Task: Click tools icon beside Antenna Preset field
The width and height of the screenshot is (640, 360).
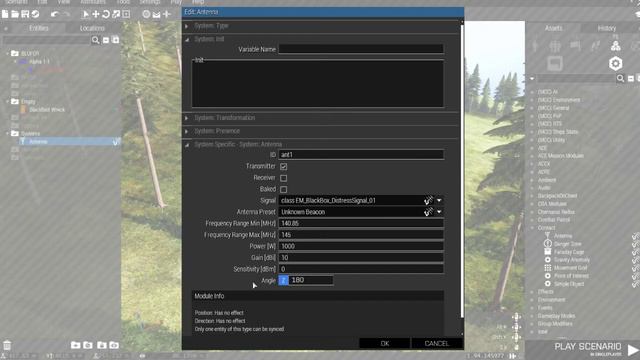Action: click(x=428, y=212)
